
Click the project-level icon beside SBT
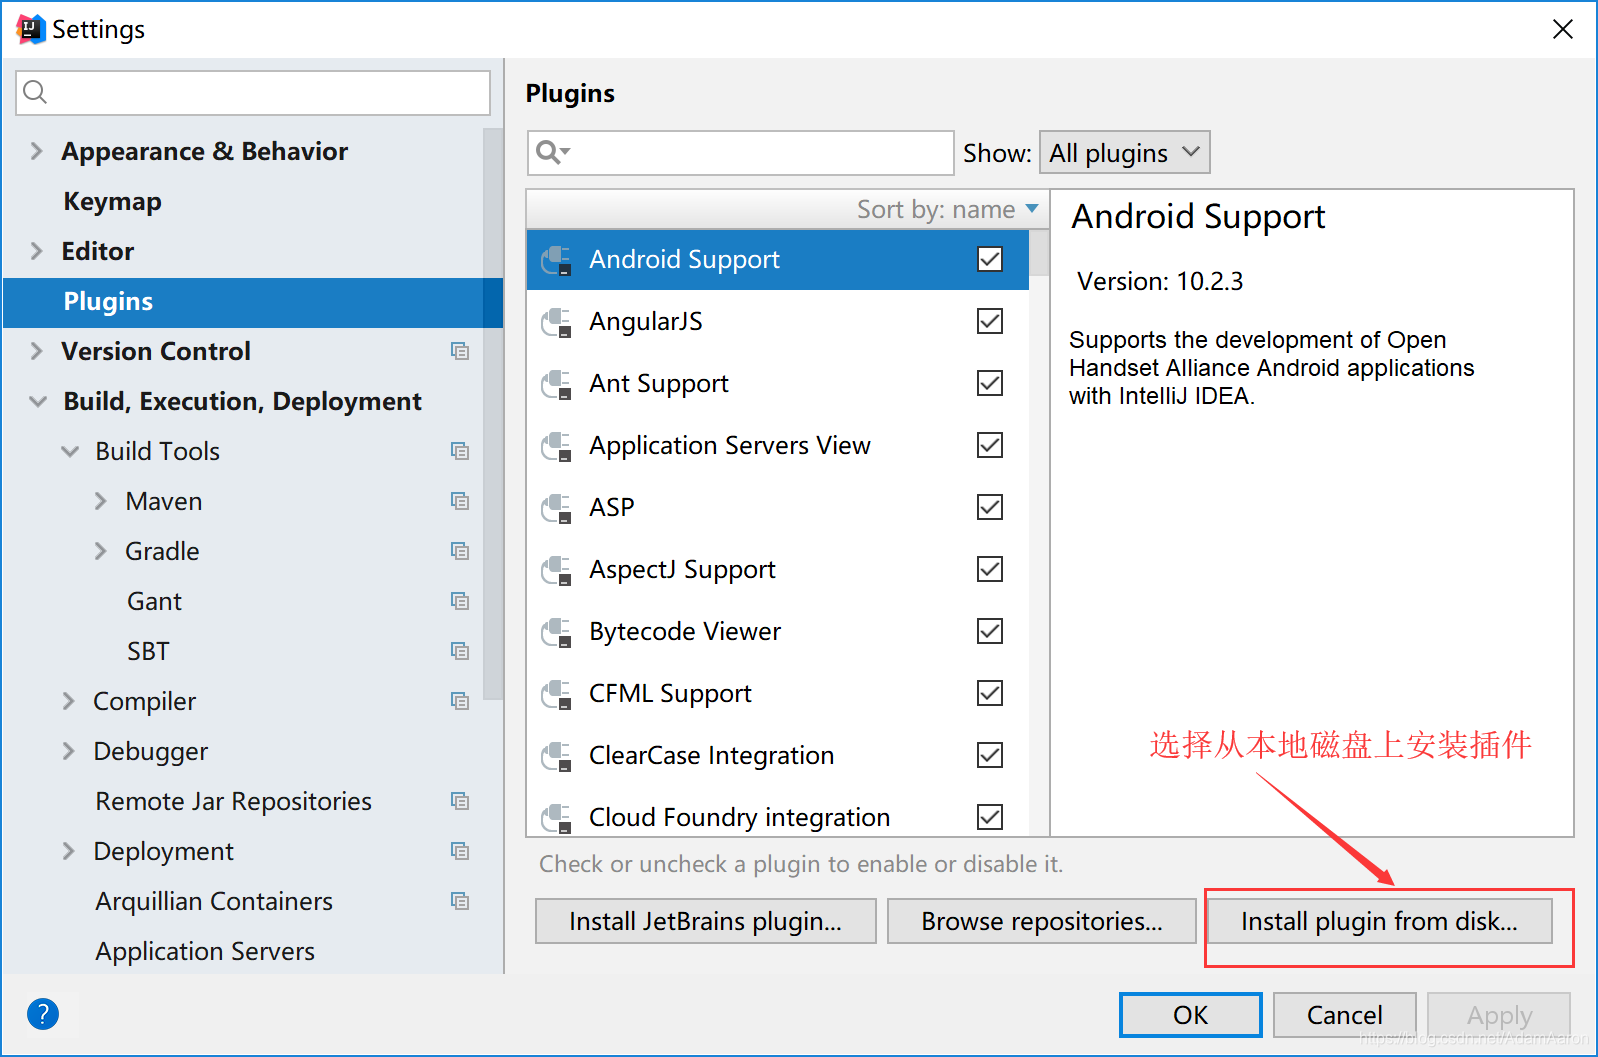460,651
